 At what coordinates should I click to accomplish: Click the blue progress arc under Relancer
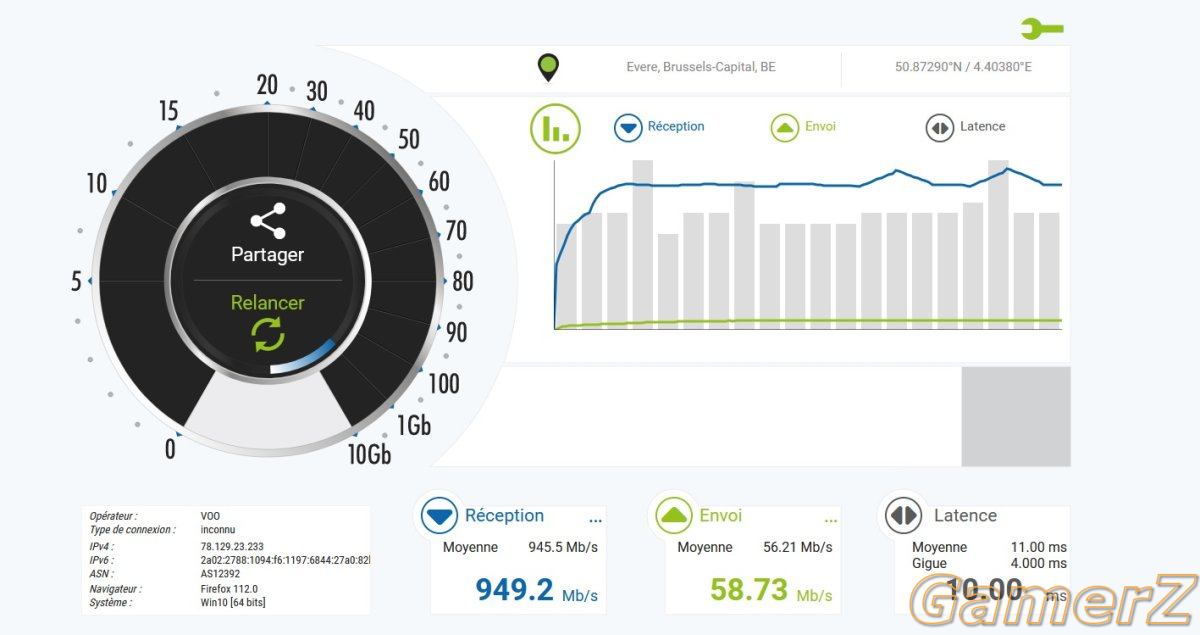(303, 359)
